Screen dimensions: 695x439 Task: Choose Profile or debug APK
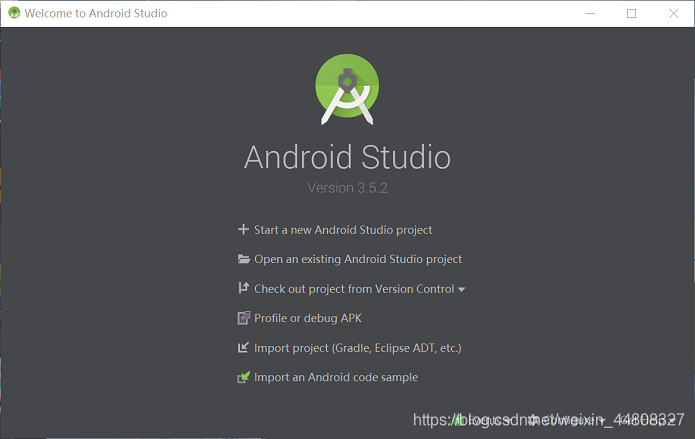pyautogui.click(x=308, y=318)
